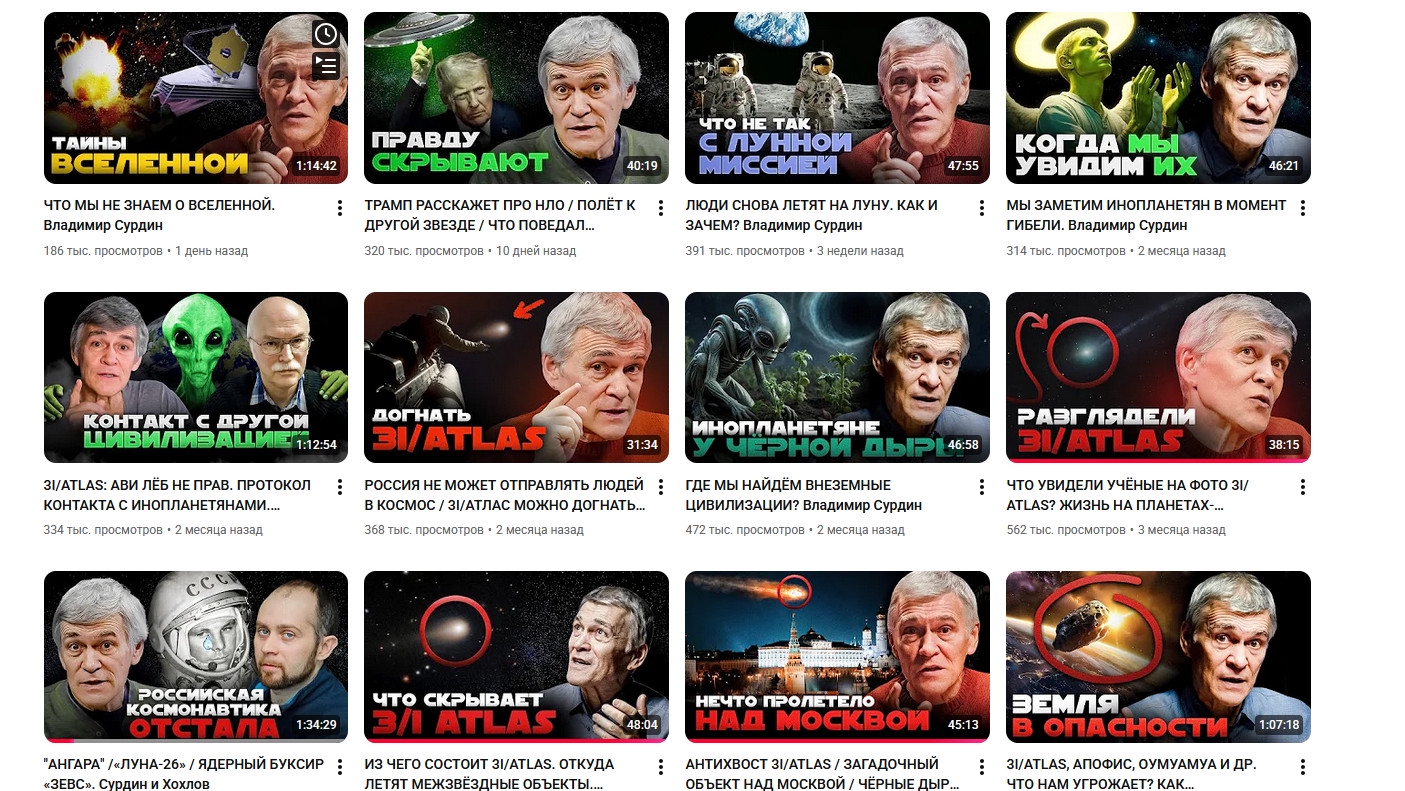
Task: Open the ТАЙНЫ ВСЕЛЕННОЙ video thumbnail
Action: click(196, 98)
